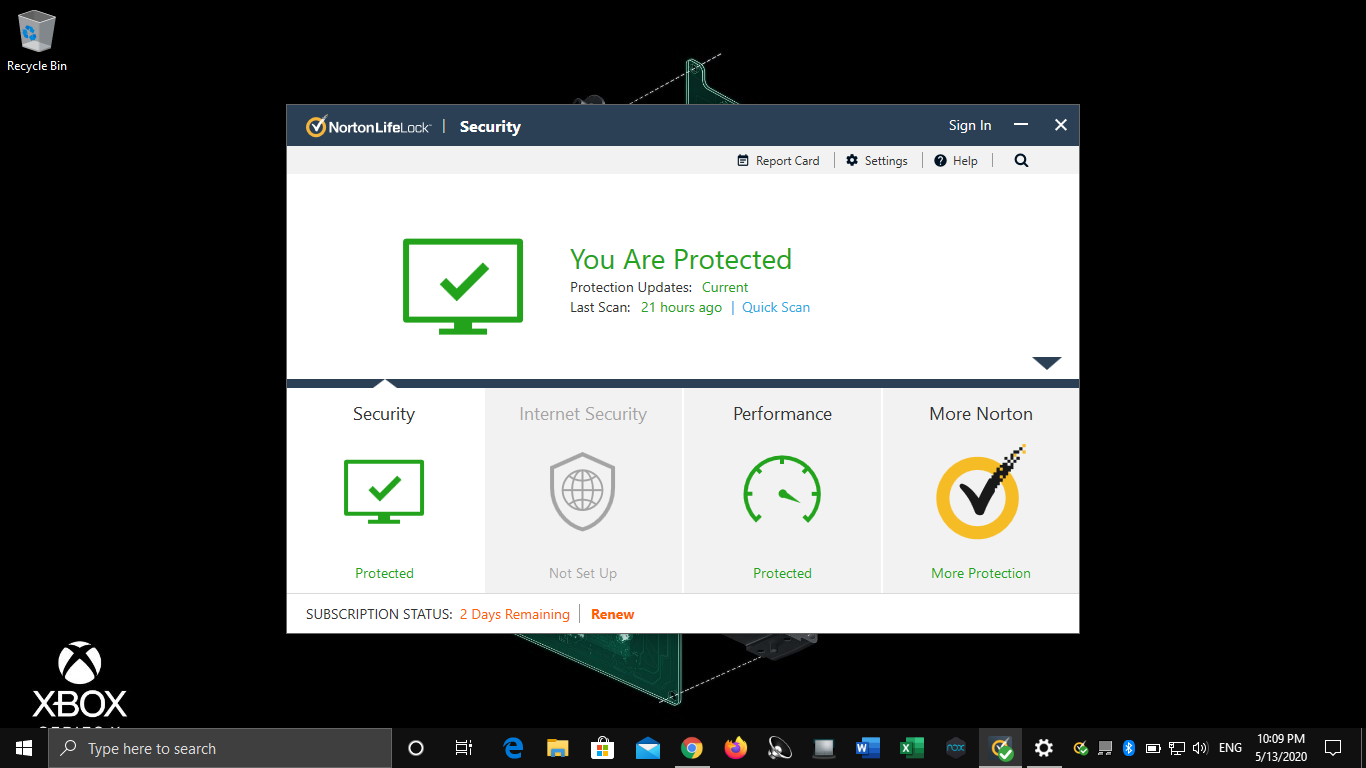The height and width of the screenshot is (768, 1366).
Task: Launch Microsoft Edge from taskbar
Action: pyautogui.click(x=513, y=748)
